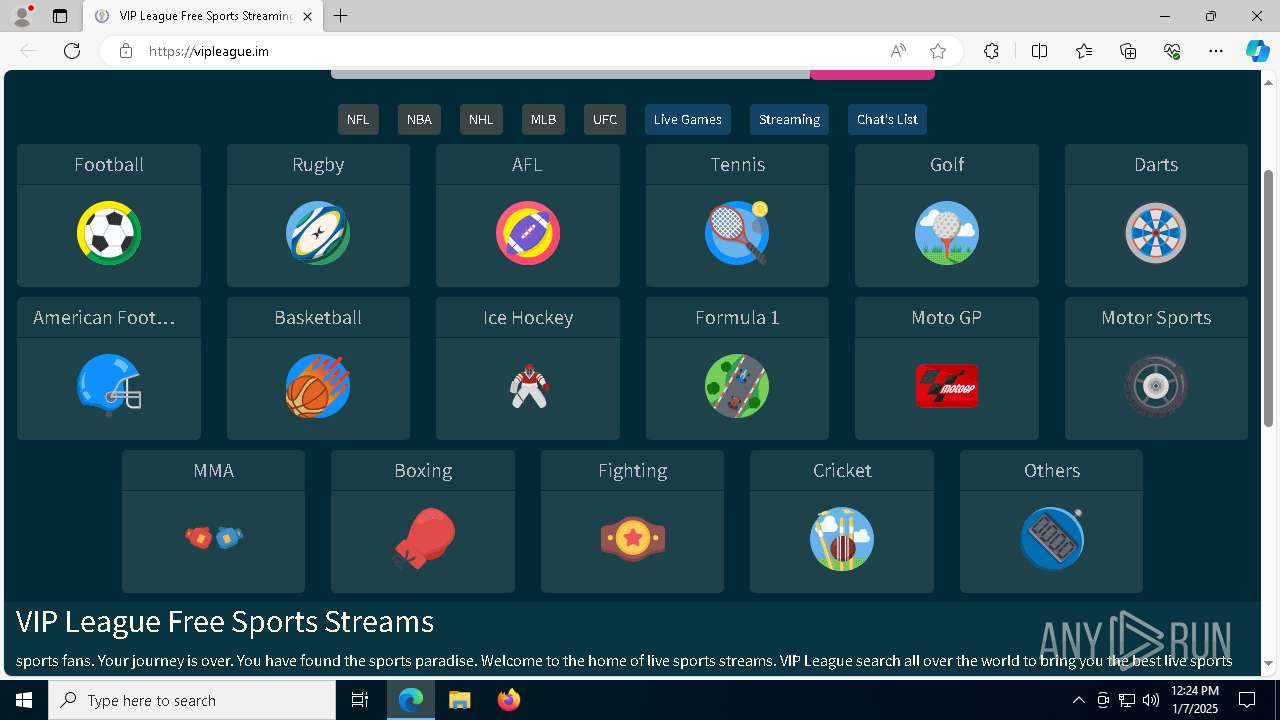Open the Darts board icon

[x=1156, y=233]
